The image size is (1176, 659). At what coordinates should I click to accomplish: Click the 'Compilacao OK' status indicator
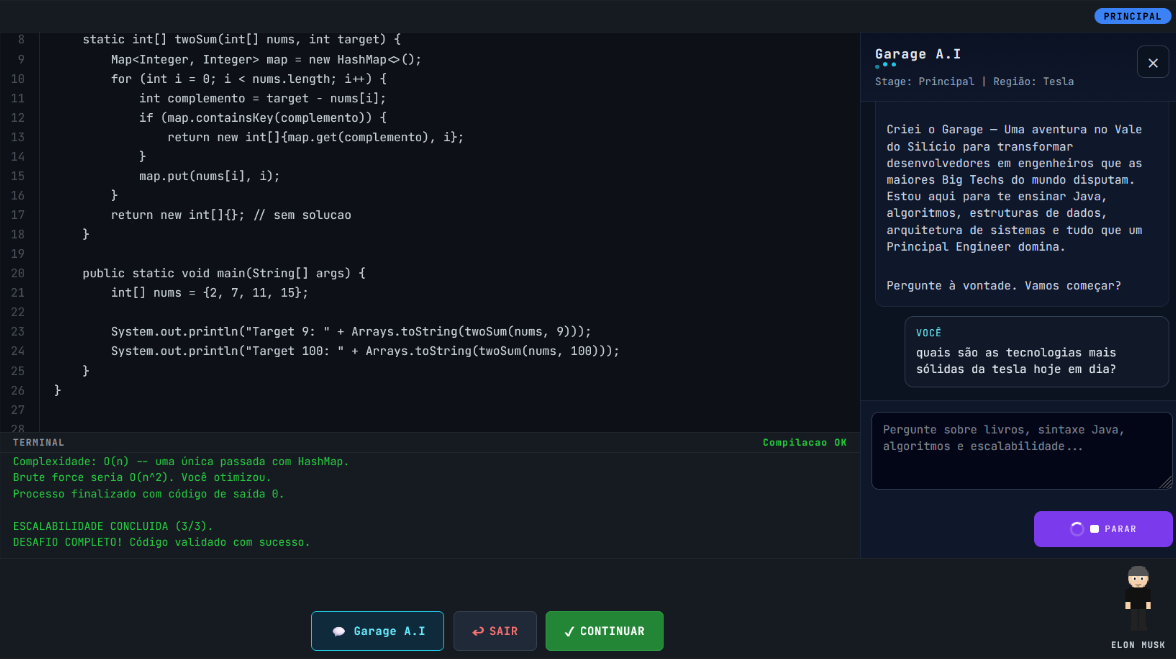click(804, 442)
